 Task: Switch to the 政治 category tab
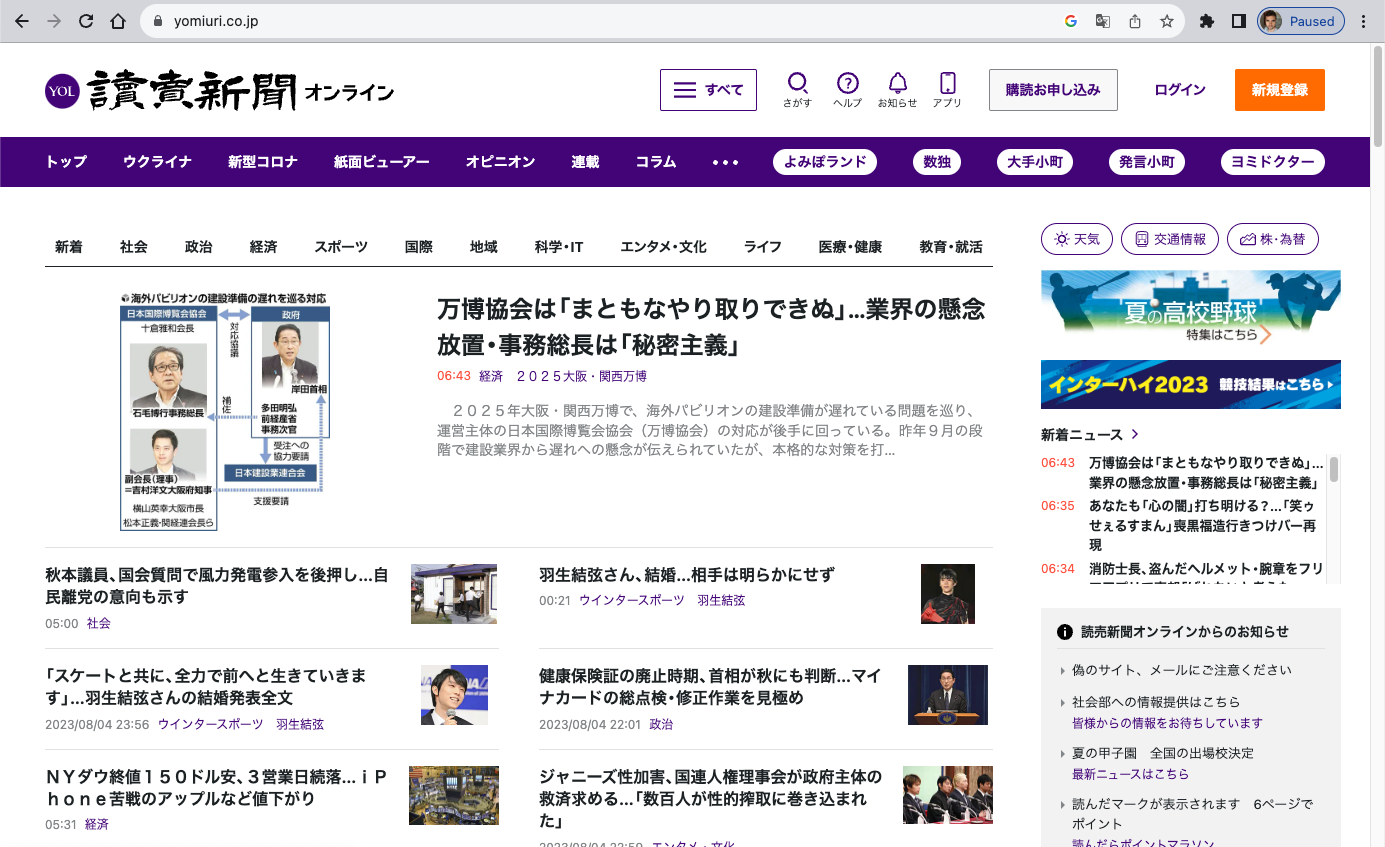click(x=199, y=247)
